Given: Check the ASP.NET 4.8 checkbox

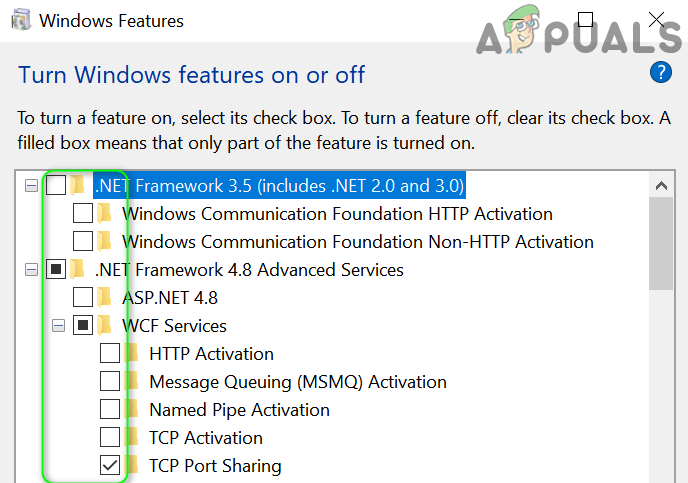Looking at the screenshot, I should click(83, 297).
